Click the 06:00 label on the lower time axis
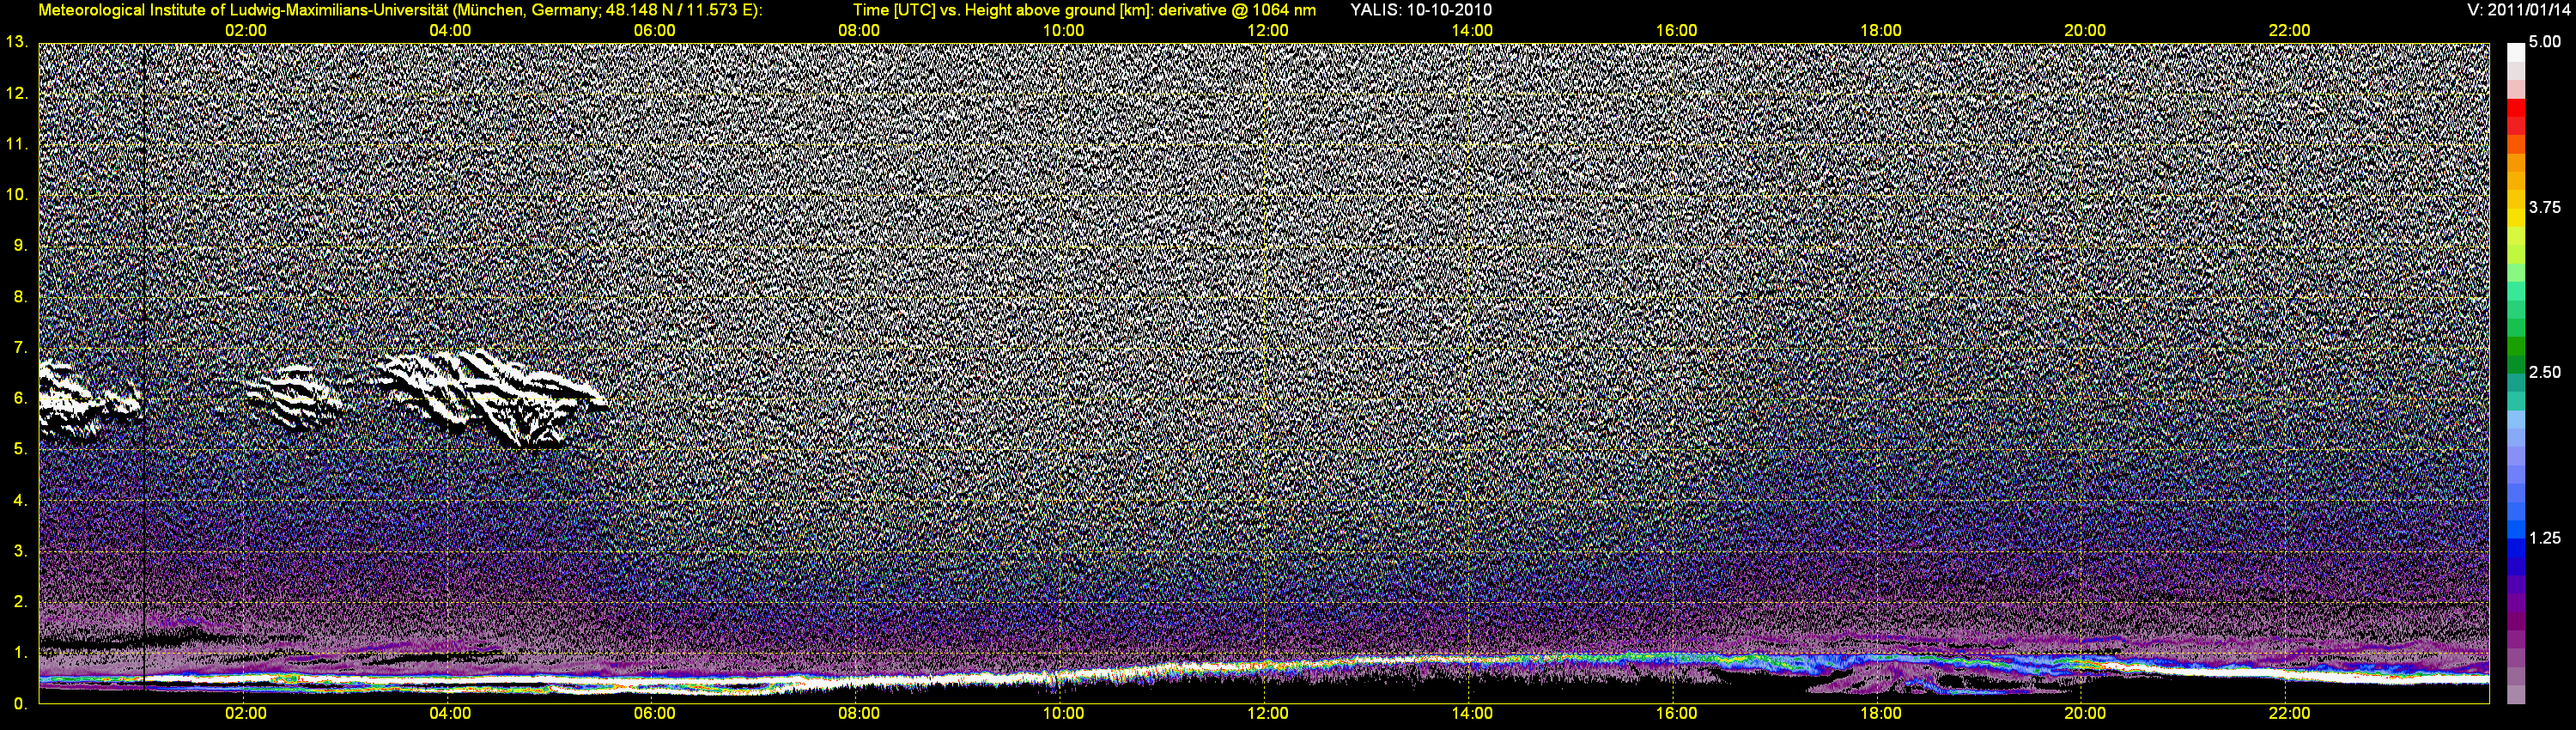Screen dimensions: 2576x730 (x=654, y=714)
